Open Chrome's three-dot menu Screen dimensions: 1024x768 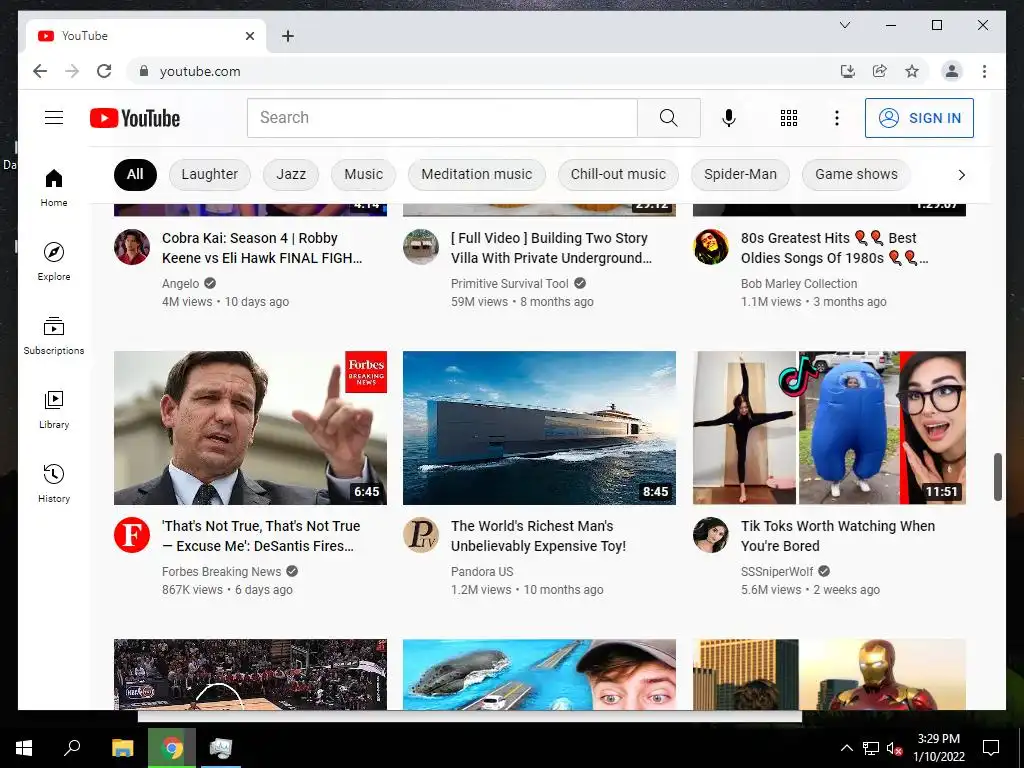tap(984, 71)
